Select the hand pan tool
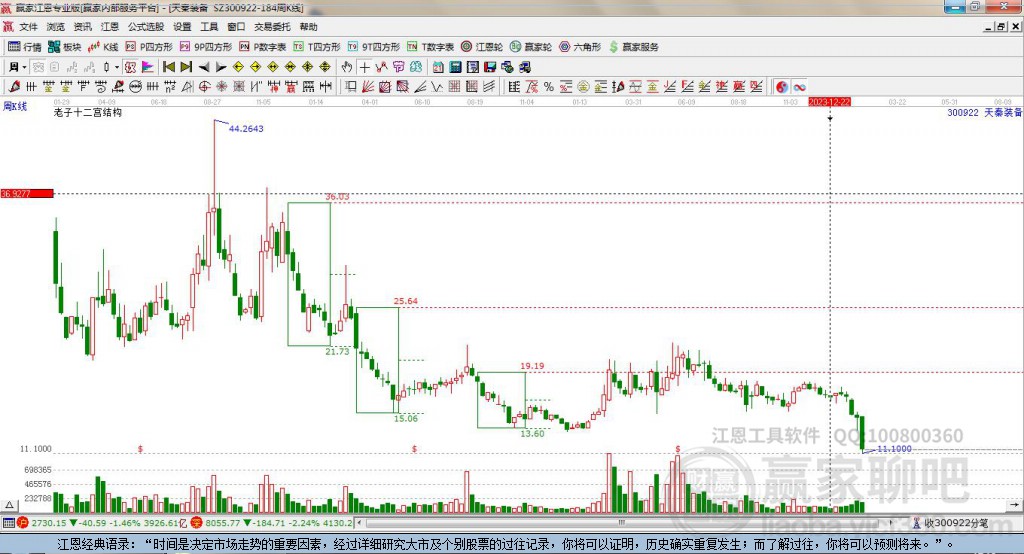The width and height of the screenshot is (1024, 554). [347, 67]
